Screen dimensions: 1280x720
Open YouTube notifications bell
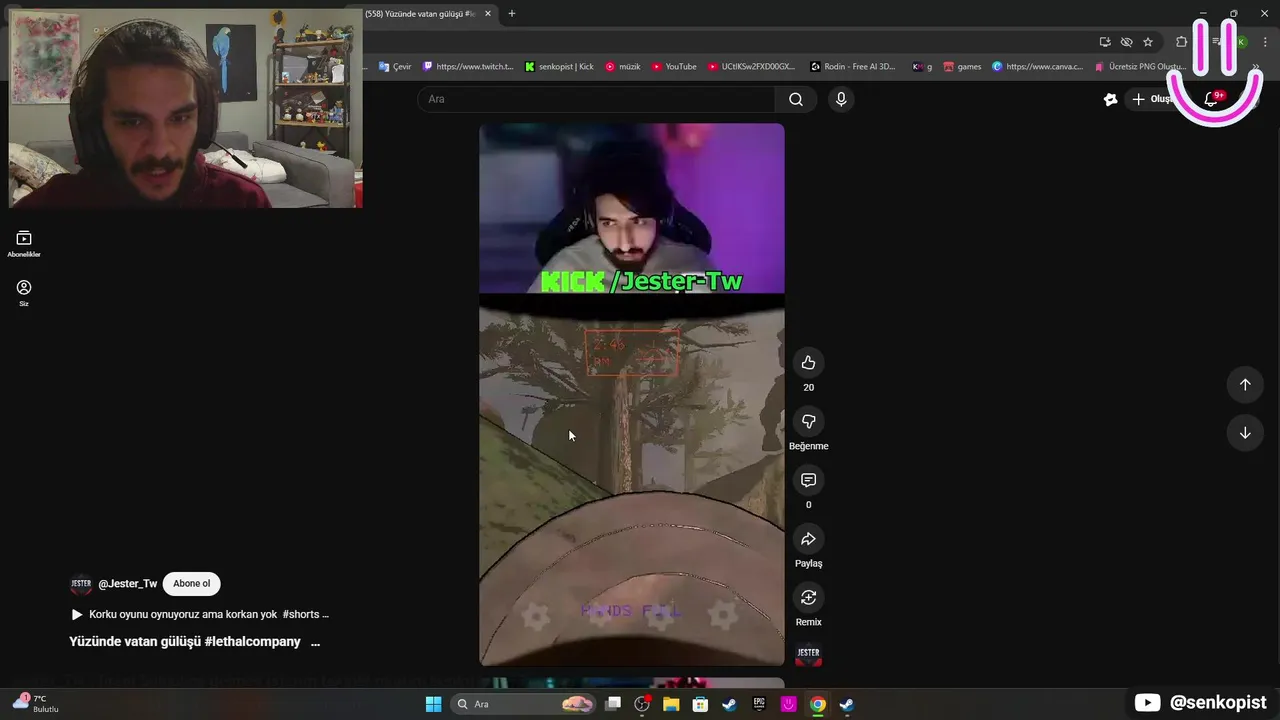[x=1211, y=99]
